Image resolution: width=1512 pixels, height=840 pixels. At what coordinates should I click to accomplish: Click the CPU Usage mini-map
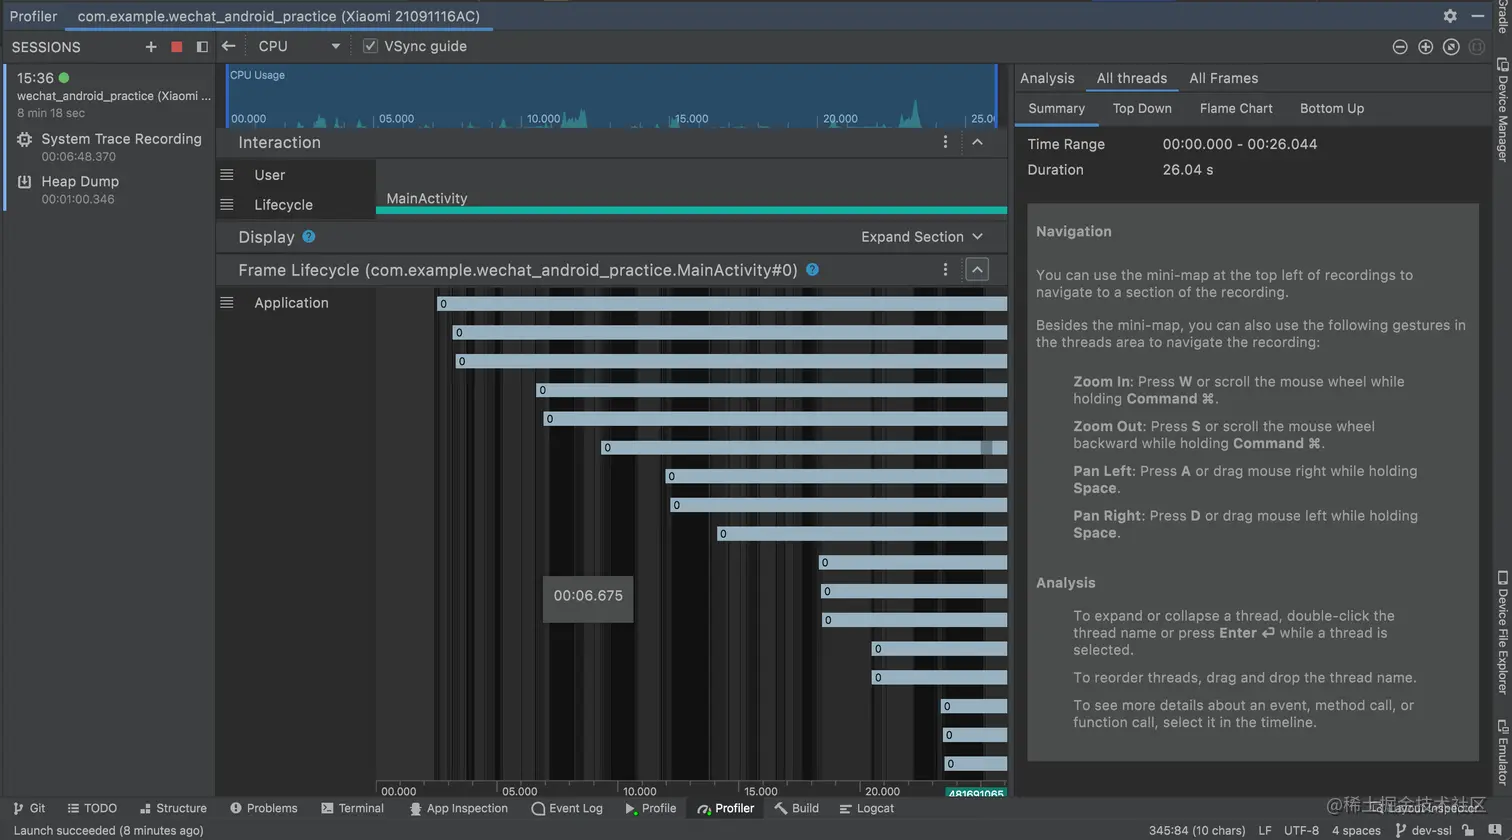(612, 97)
